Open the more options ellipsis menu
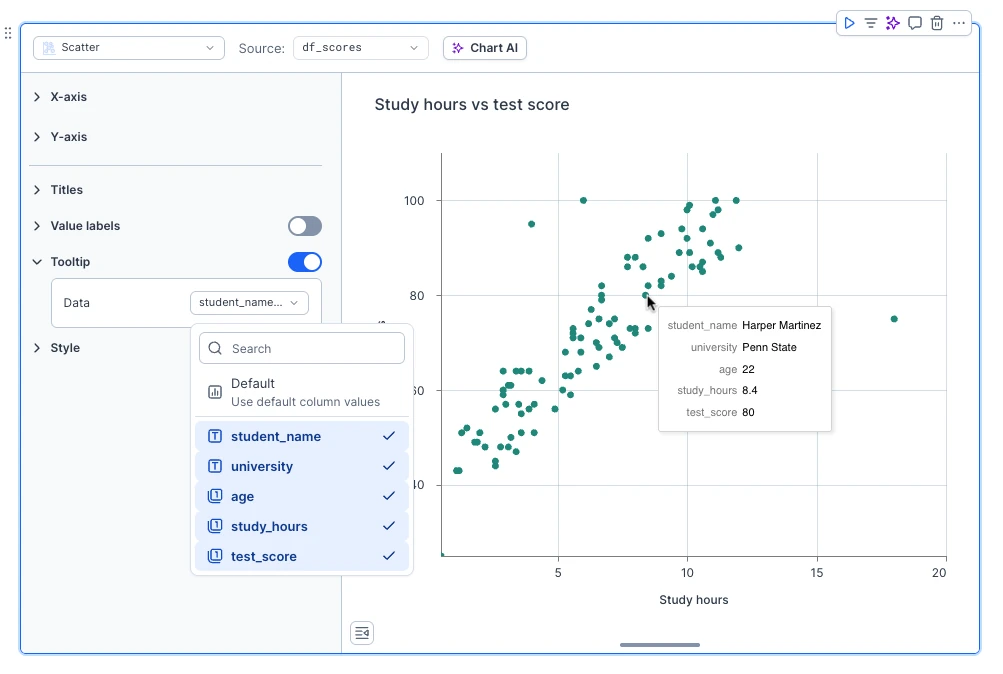Image resolution: width=1003 pixels, height=674 pixels. click(x=958, y=23)
